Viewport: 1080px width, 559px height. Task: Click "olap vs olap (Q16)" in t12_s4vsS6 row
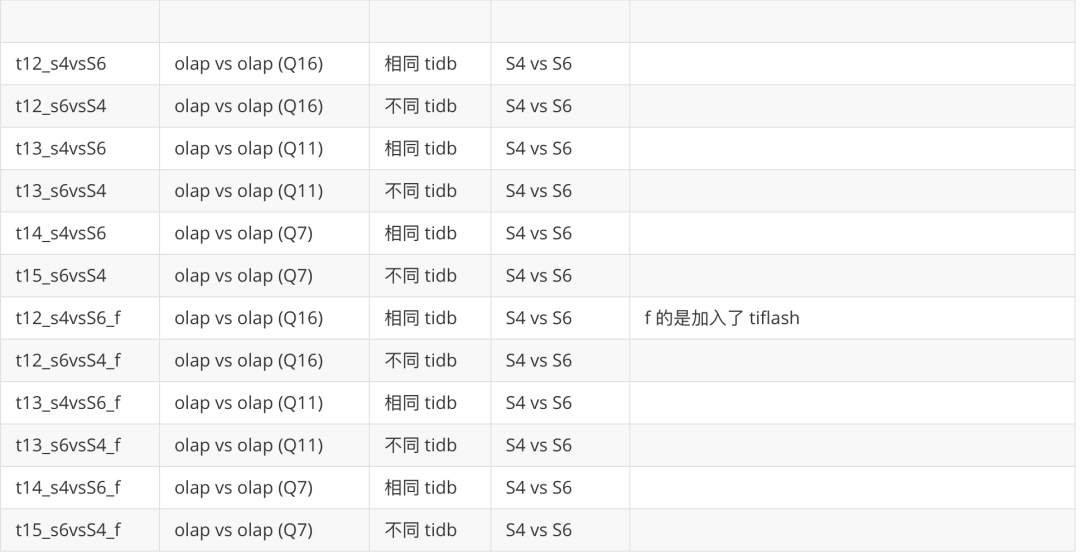[x=248, y=64]
